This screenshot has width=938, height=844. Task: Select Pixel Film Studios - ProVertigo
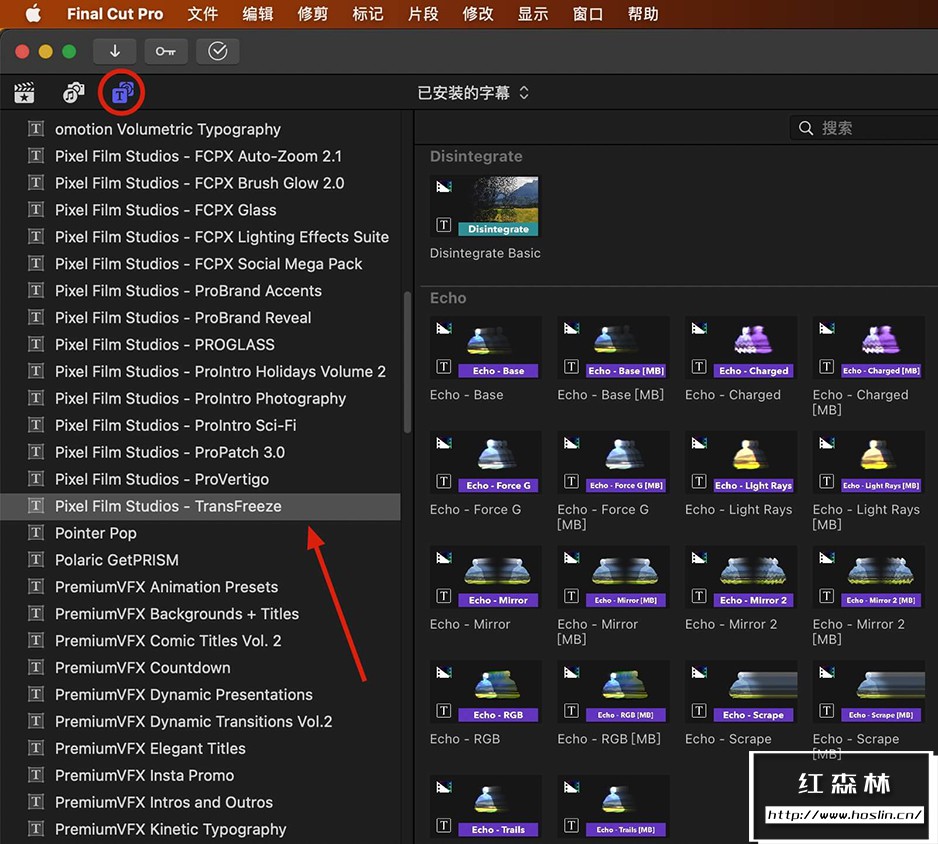point(200,479)
